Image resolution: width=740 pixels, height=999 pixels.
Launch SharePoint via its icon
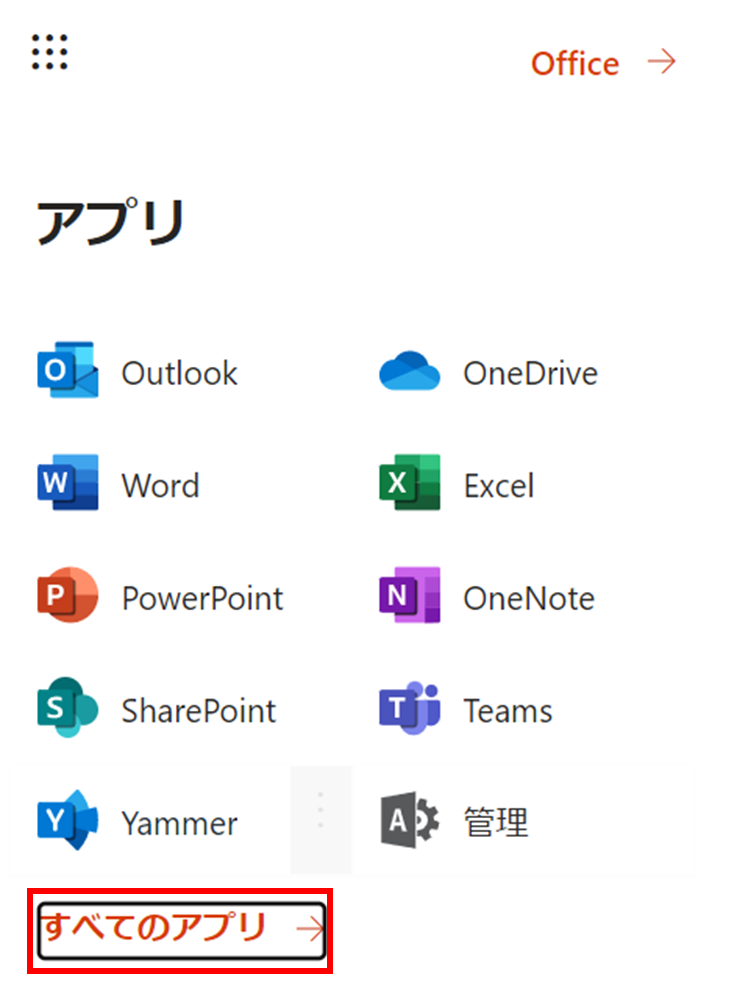coord(68,707)
